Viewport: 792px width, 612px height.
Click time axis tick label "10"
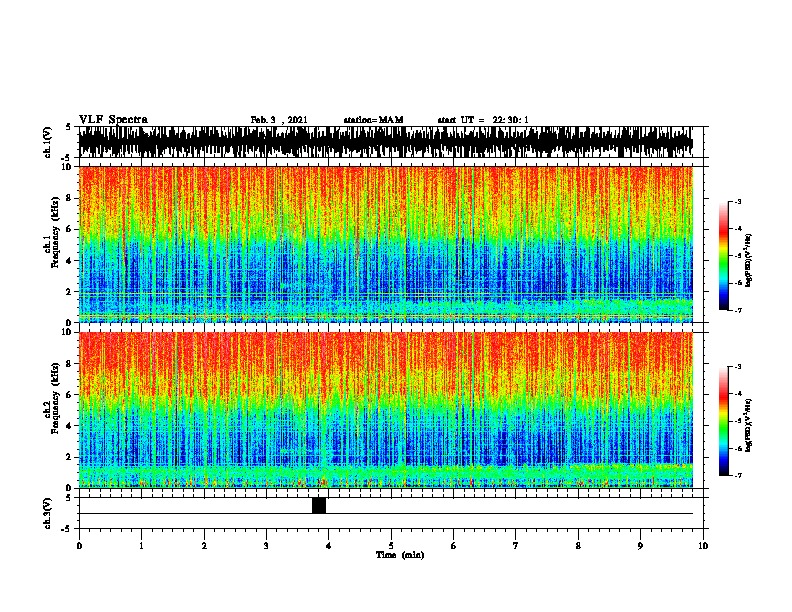click(x=703, y=546)
